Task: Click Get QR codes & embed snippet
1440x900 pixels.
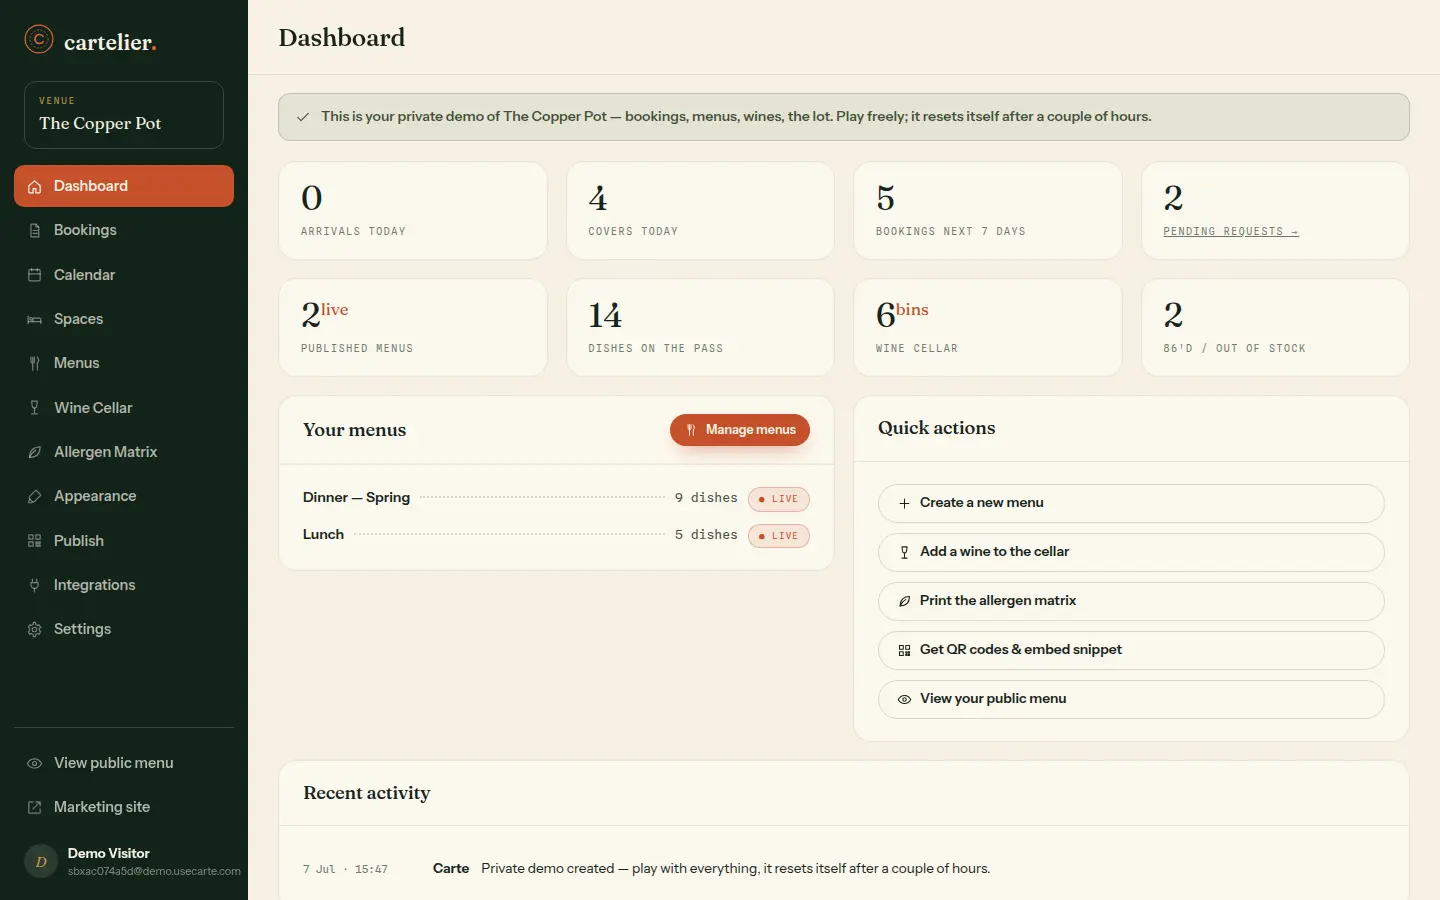Action: (x=1131, y=650)
